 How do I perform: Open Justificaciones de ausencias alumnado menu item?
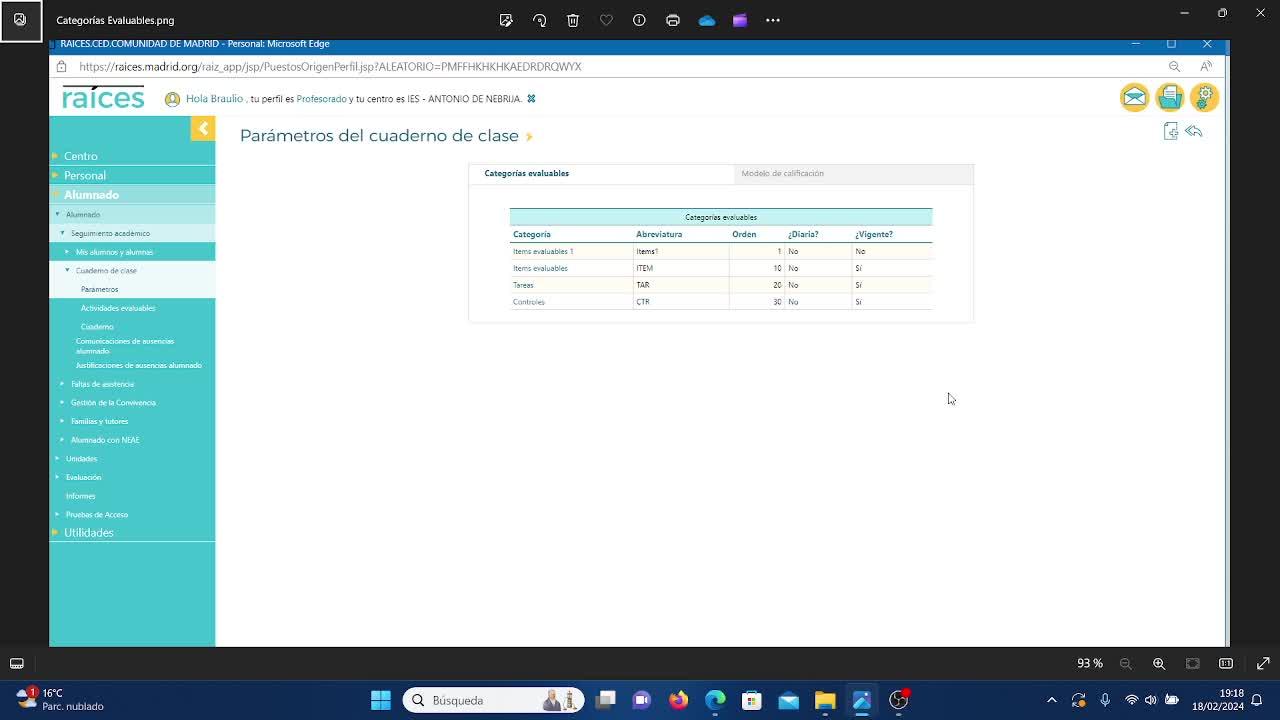tap(139, 365)
